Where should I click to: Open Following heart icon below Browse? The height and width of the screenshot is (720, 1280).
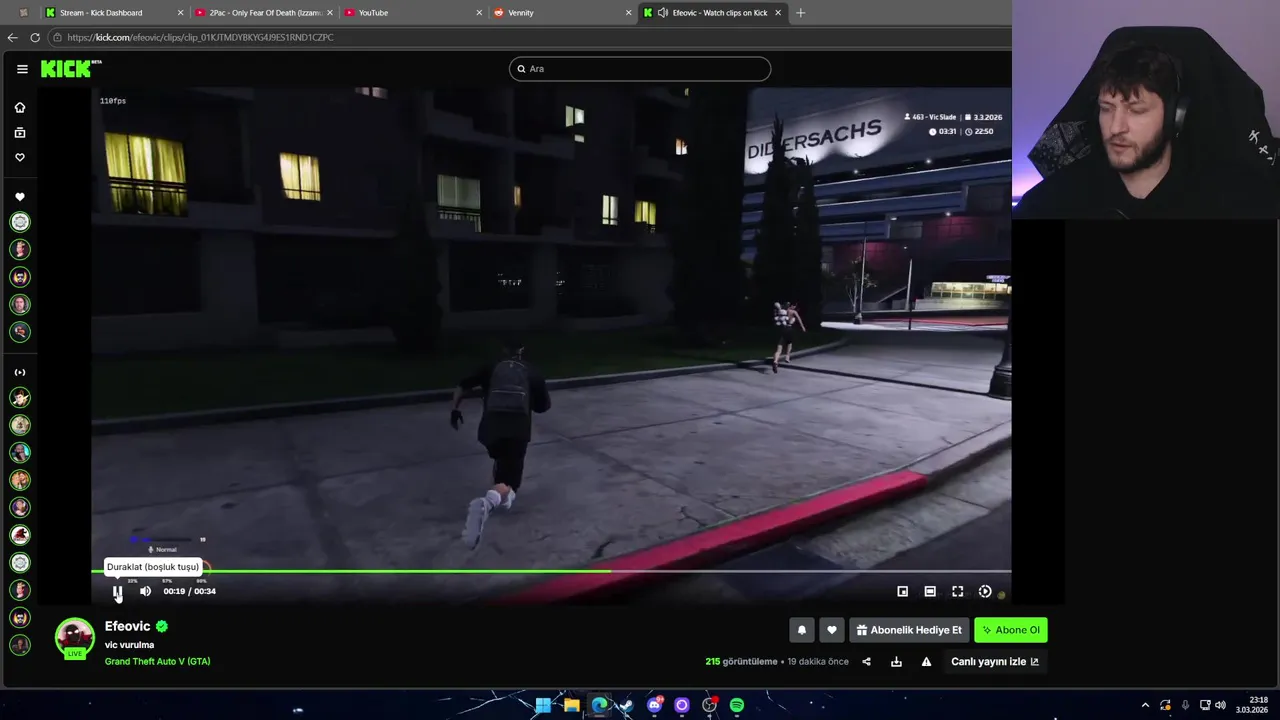19,157
